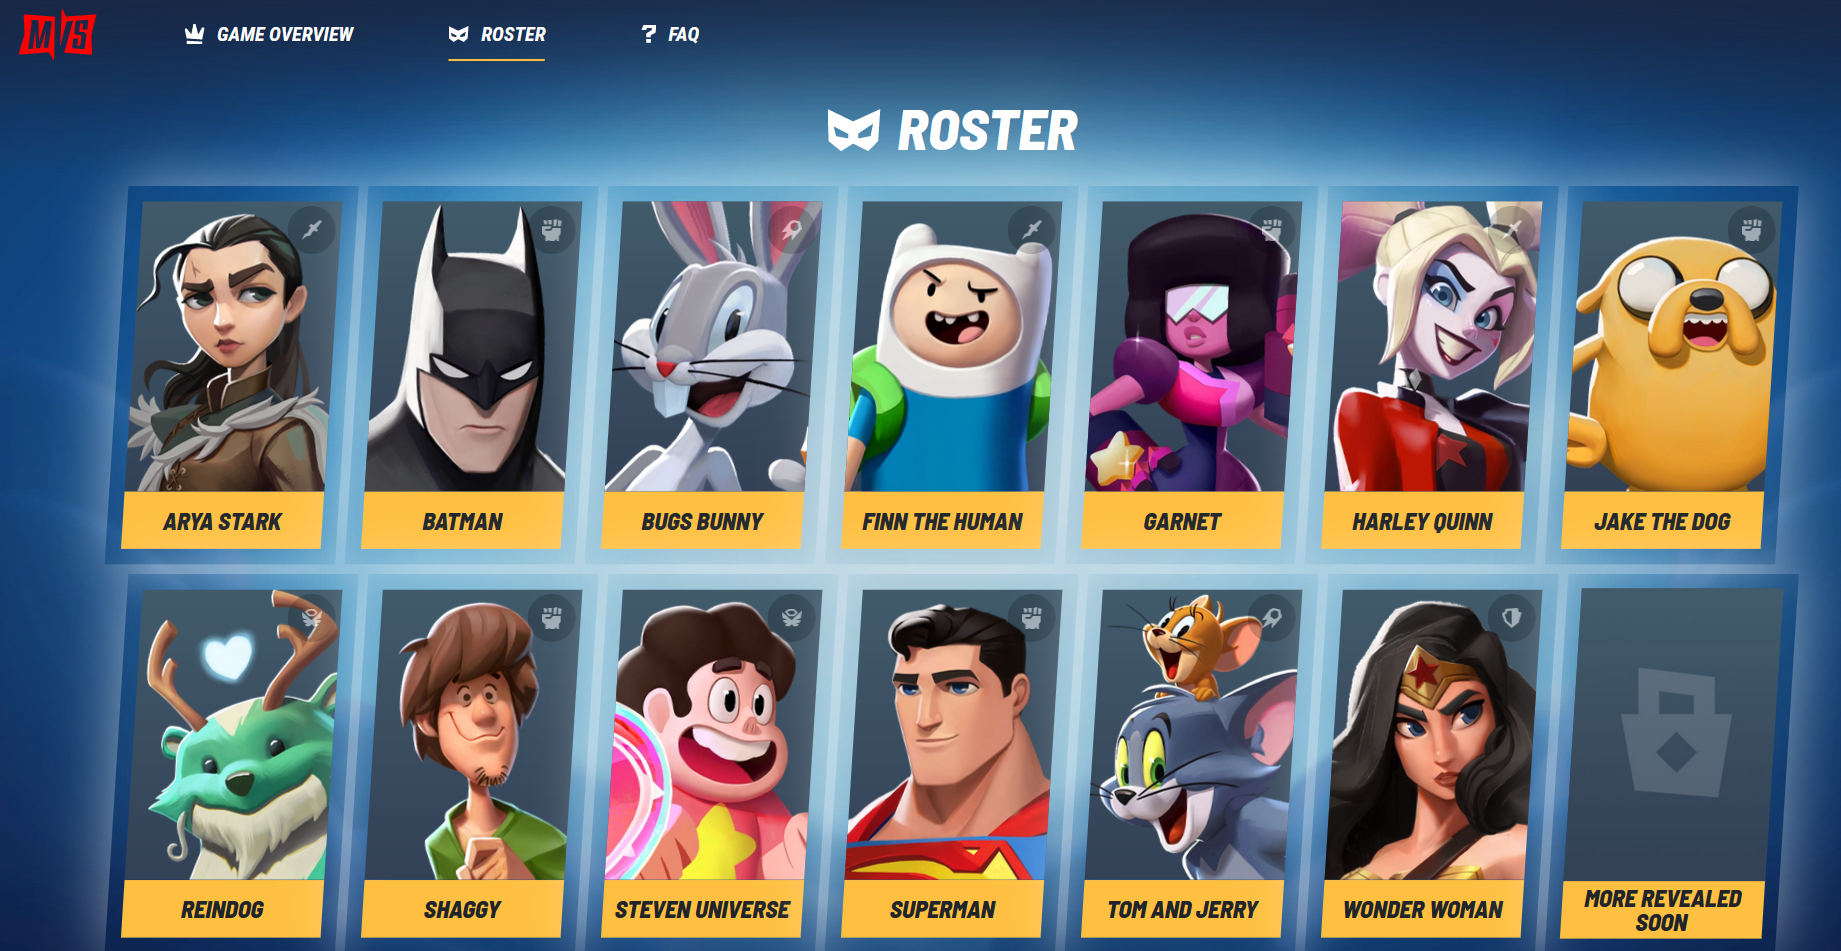Click the fist icon on Jake the Dog's card
The image size is (1841, 951).
coord(1752,229)
